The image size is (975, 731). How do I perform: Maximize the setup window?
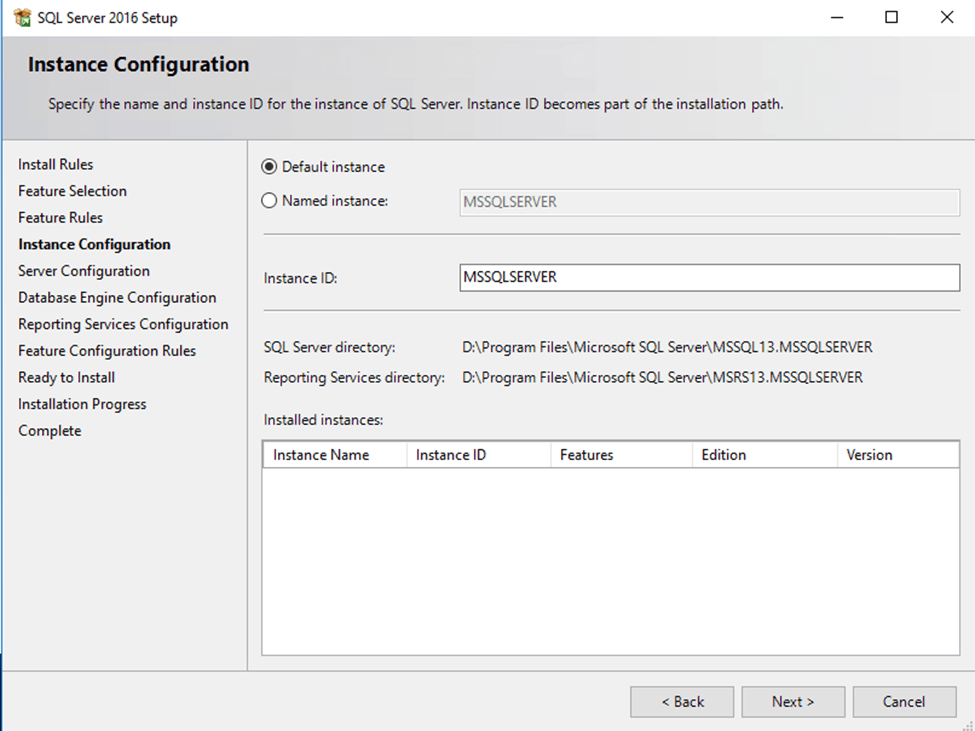pyautogui.click(x=892, y=18)
